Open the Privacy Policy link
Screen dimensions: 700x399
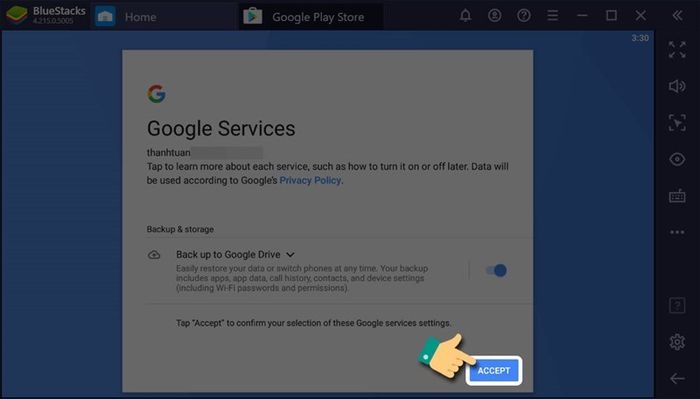(x=310, y=180)
